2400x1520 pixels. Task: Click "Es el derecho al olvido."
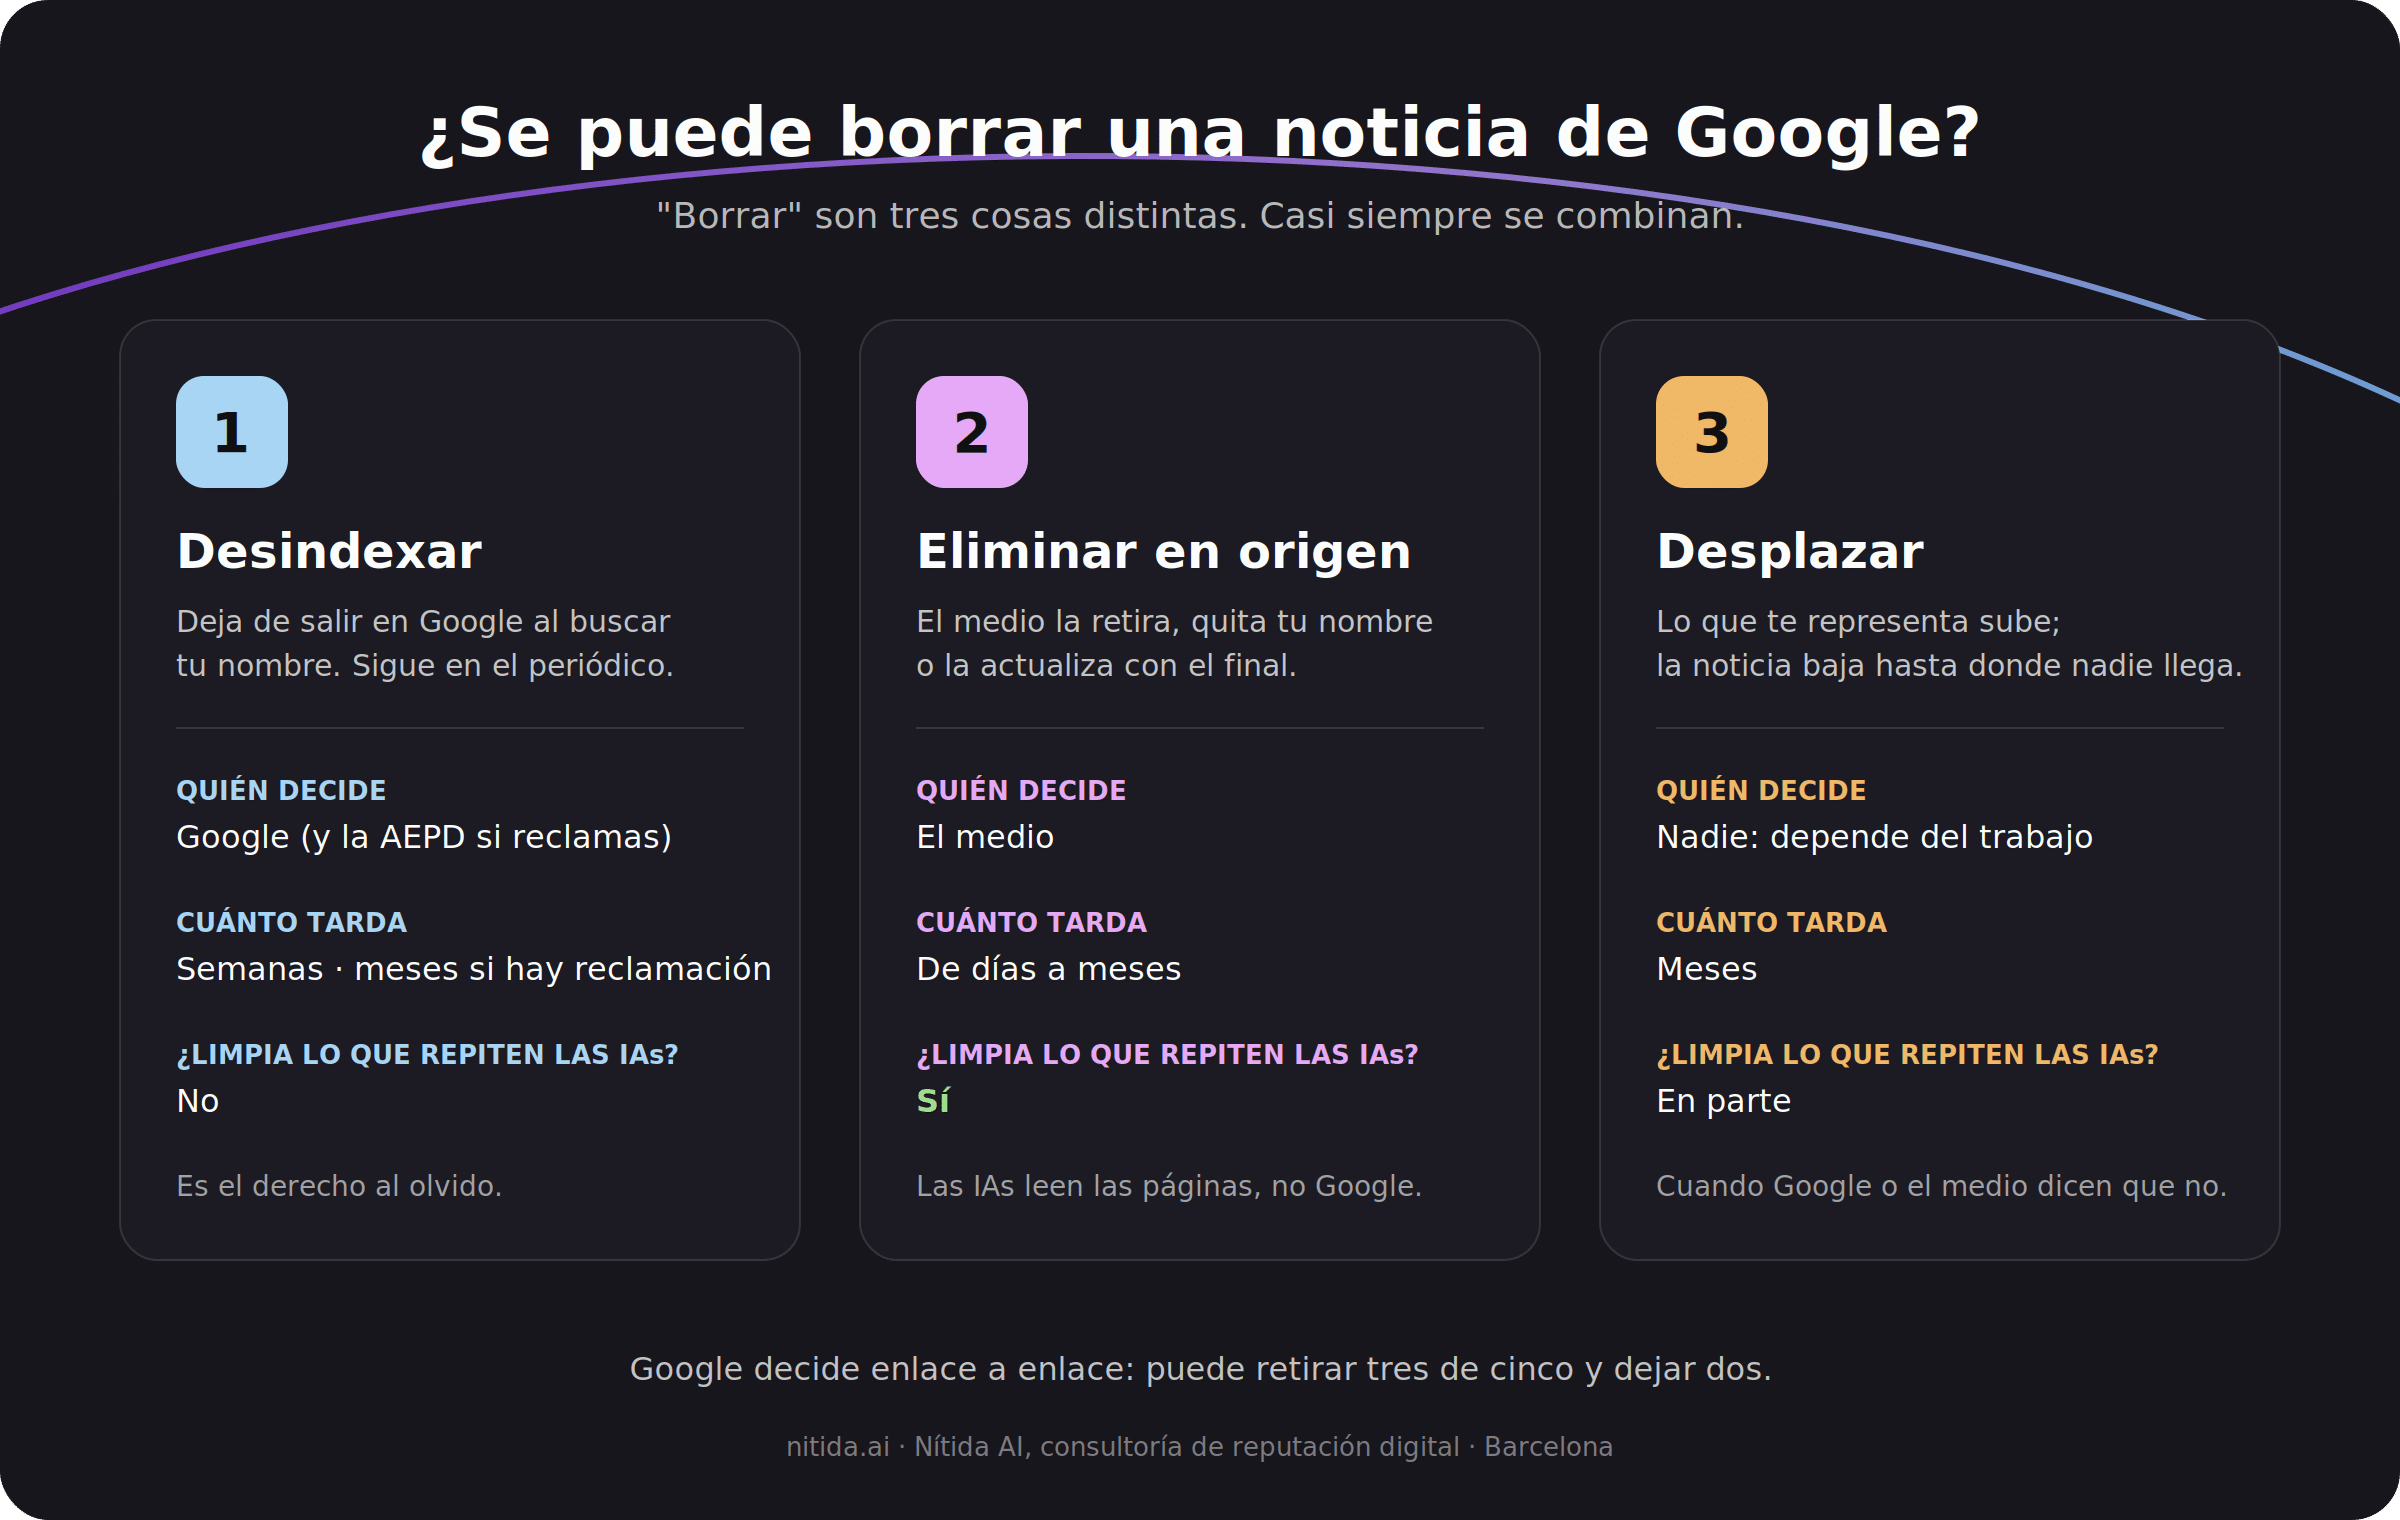click(339, 1186)
